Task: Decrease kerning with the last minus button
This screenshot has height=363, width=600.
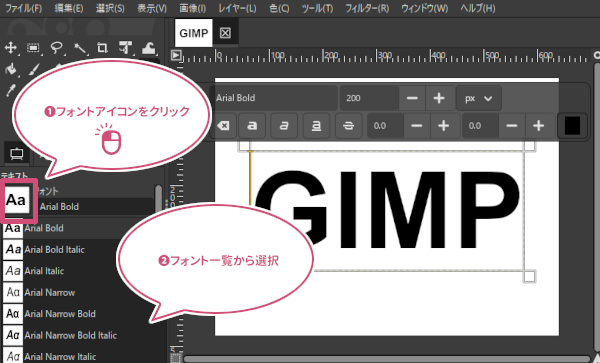Action: pyautogui.click(x=512, y=125)
